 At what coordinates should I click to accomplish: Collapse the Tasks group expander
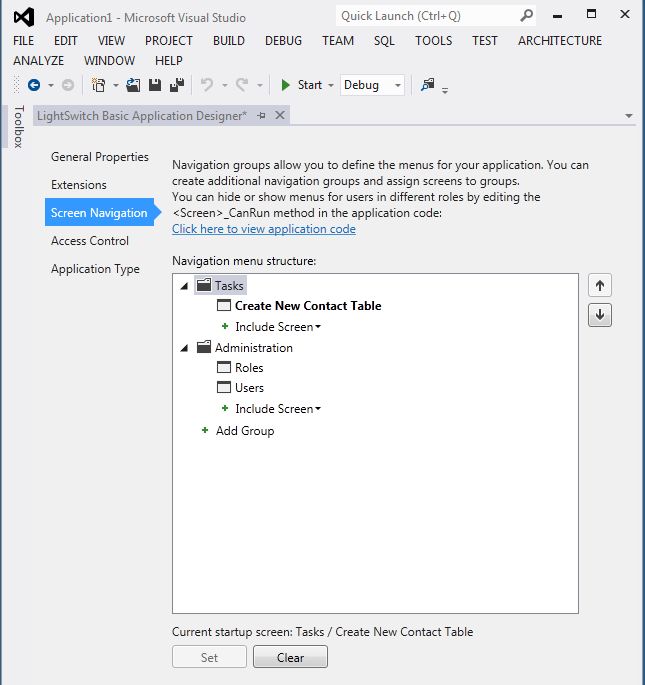(x=184, y=286)
